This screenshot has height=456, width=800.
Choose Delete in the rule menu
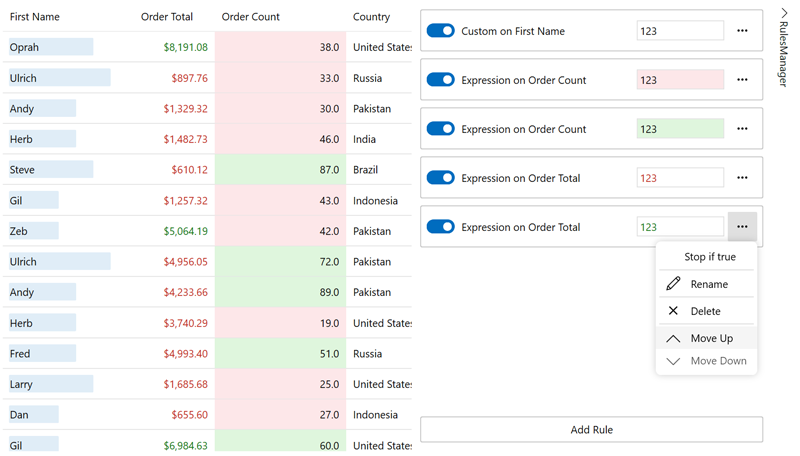[x=707, y=311]
